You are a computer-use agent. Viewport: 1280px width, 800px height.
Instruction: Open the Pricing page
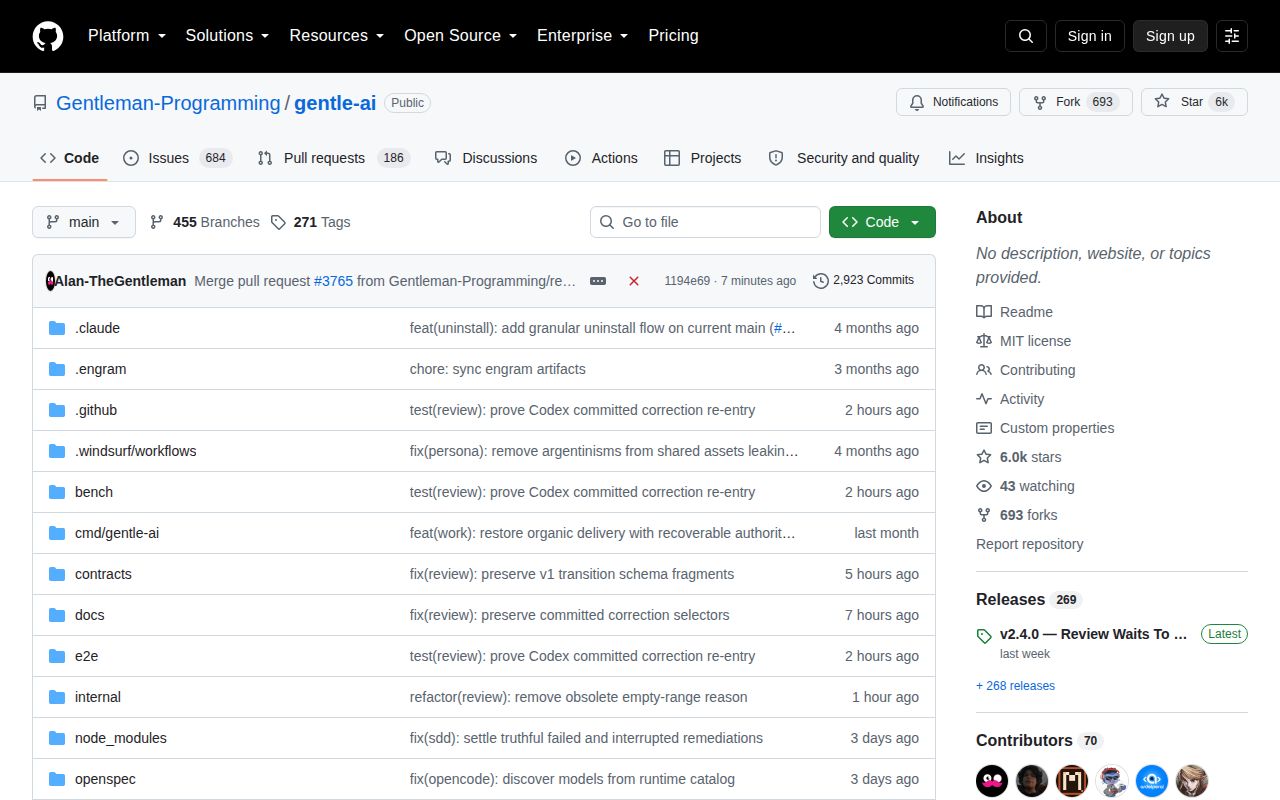673,36
